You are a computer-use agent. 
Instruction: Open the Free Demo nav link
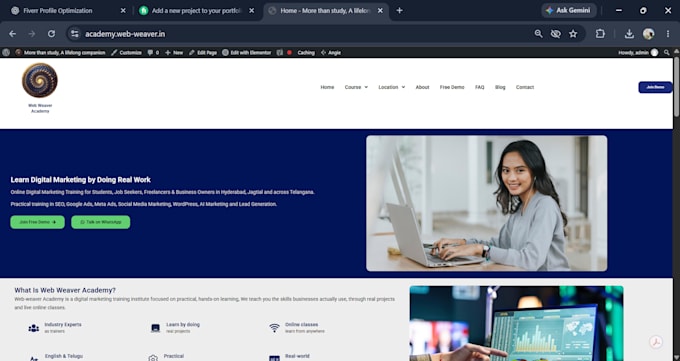[452, 87]
